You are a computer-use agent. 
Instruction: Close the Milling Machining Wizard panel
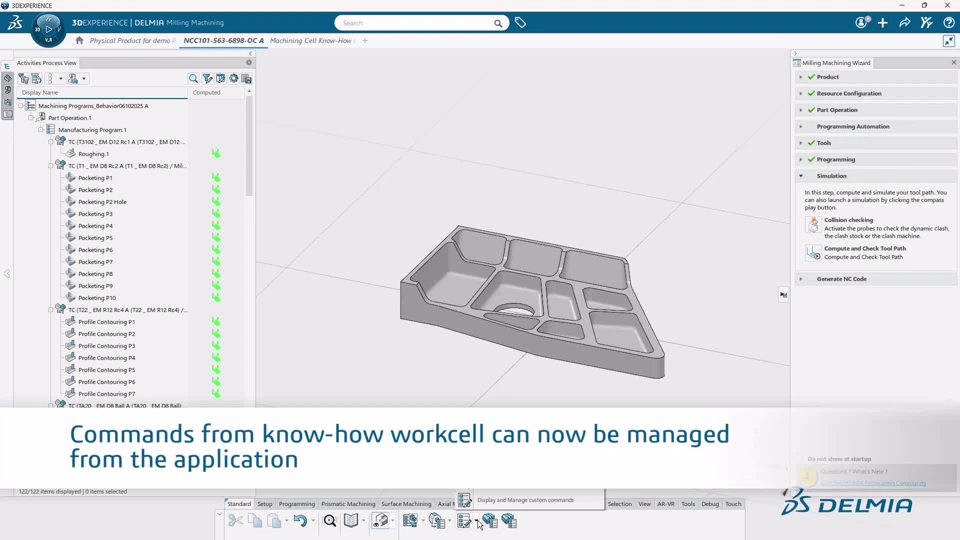[953, 62]
